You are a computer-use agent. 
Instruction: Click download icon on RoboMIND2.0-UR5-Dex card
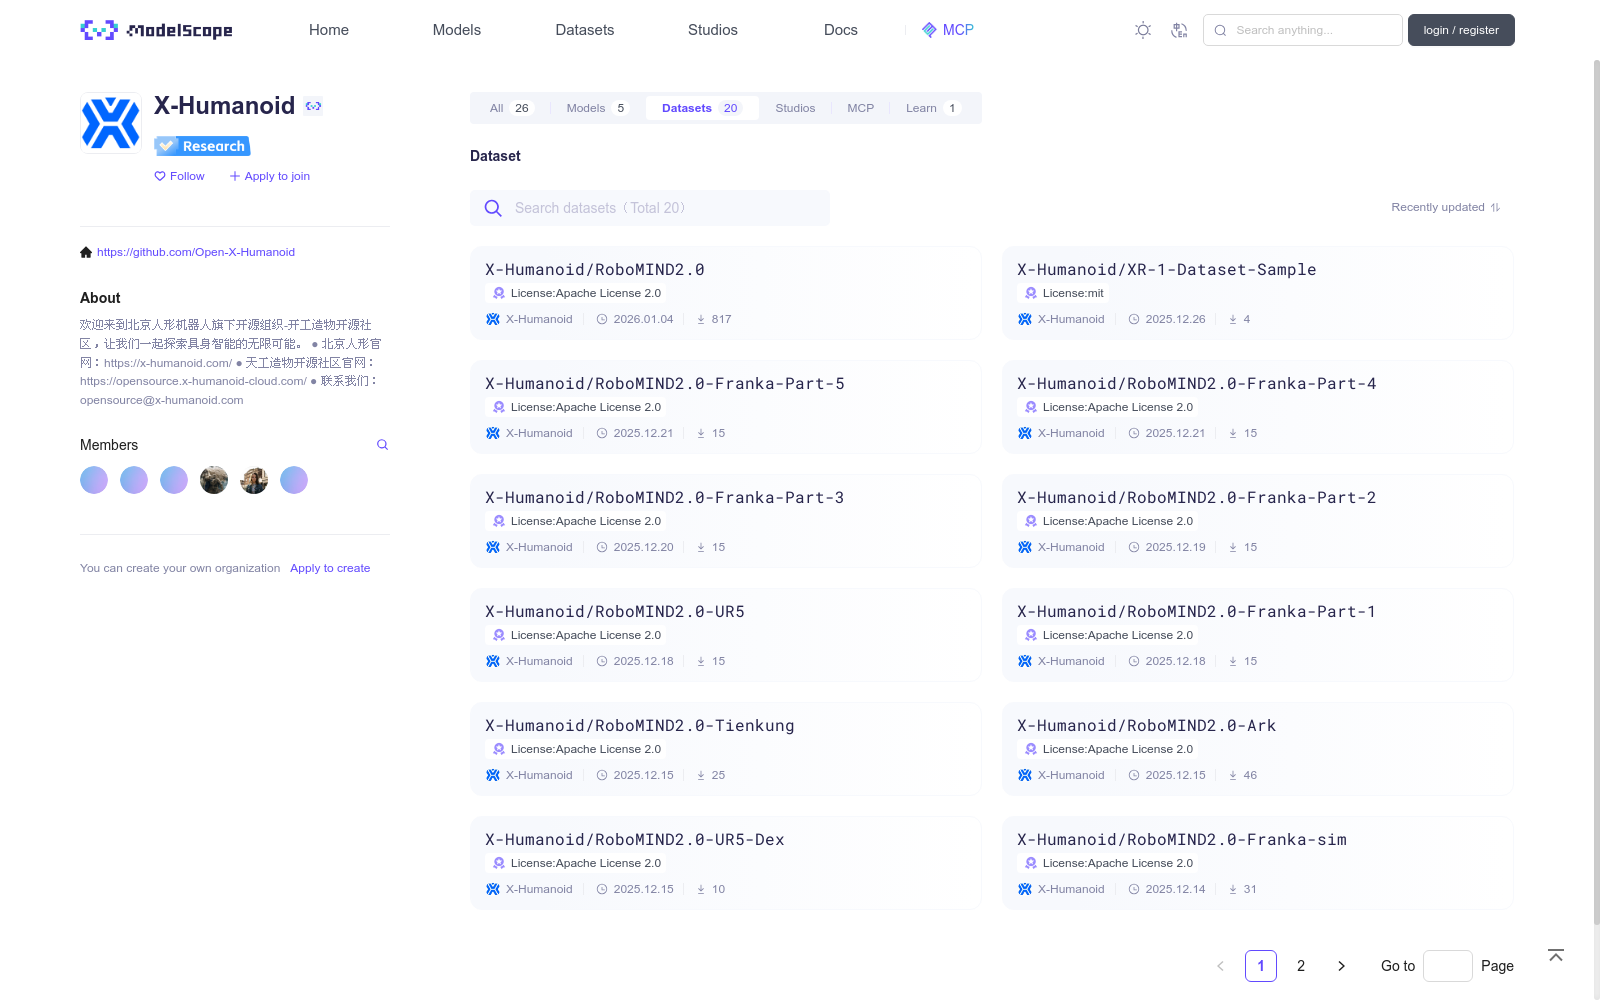point(701,889)
